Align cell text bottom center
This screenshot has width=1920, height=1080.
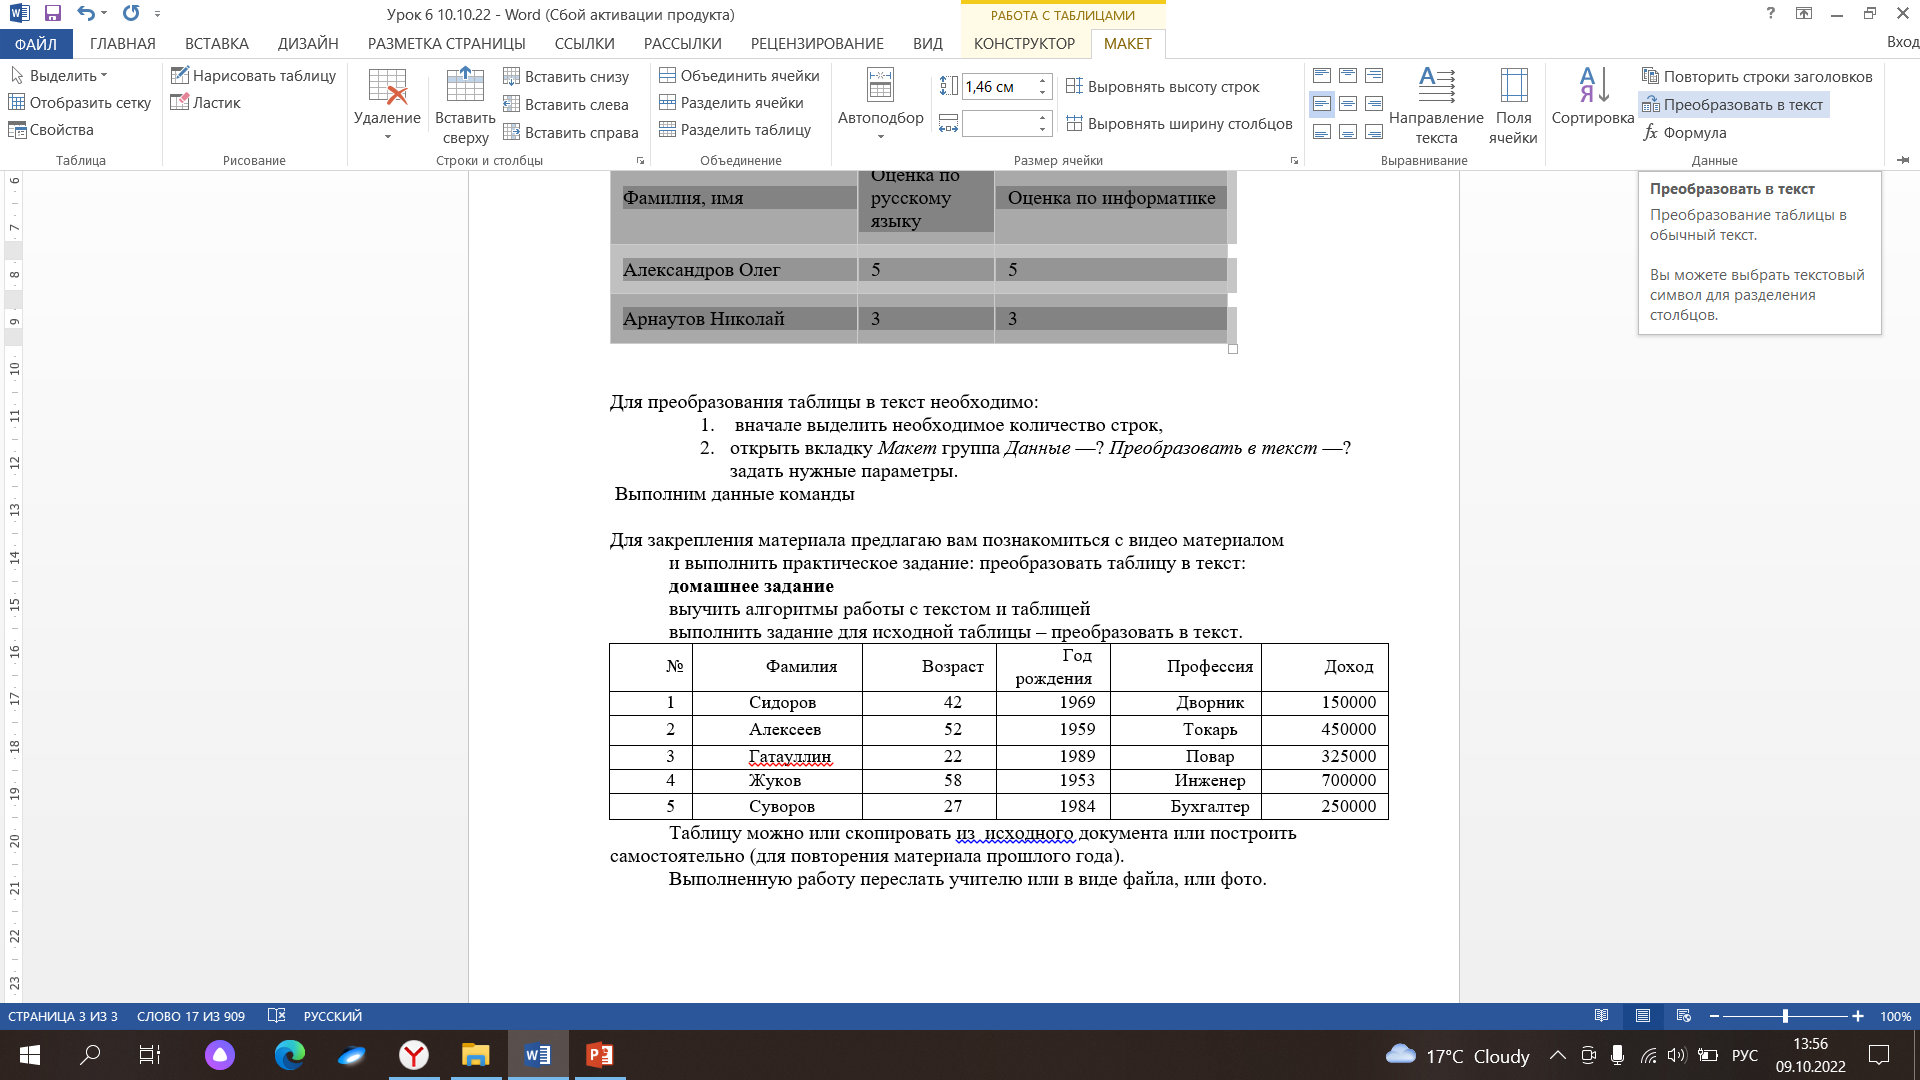point(1348,132)
